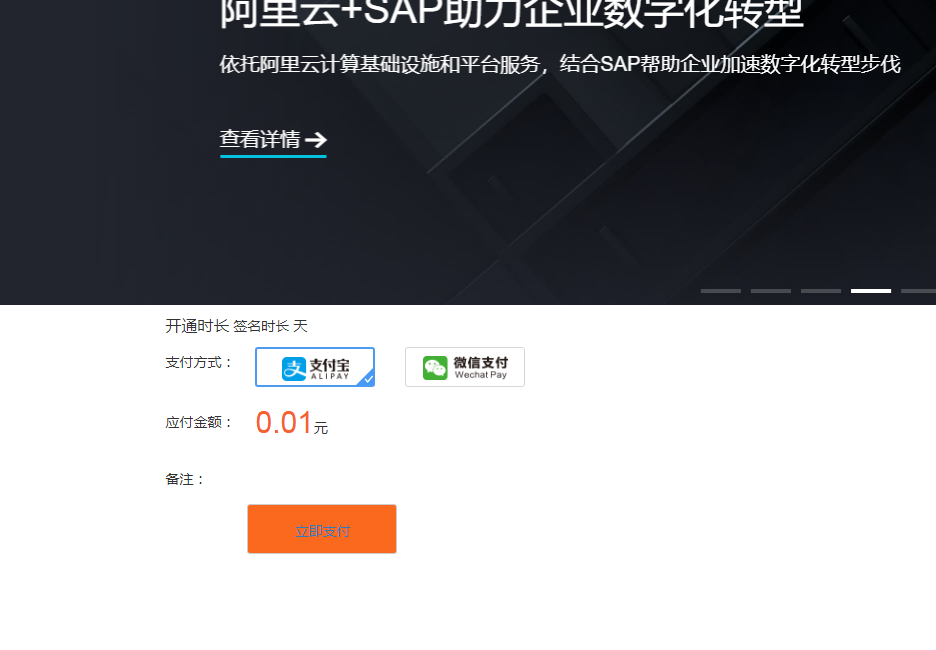The image size is (936, 650).
Task: Click the 0.01 元 payable amount
Action: pyautogui.click(x=292, y=423)
